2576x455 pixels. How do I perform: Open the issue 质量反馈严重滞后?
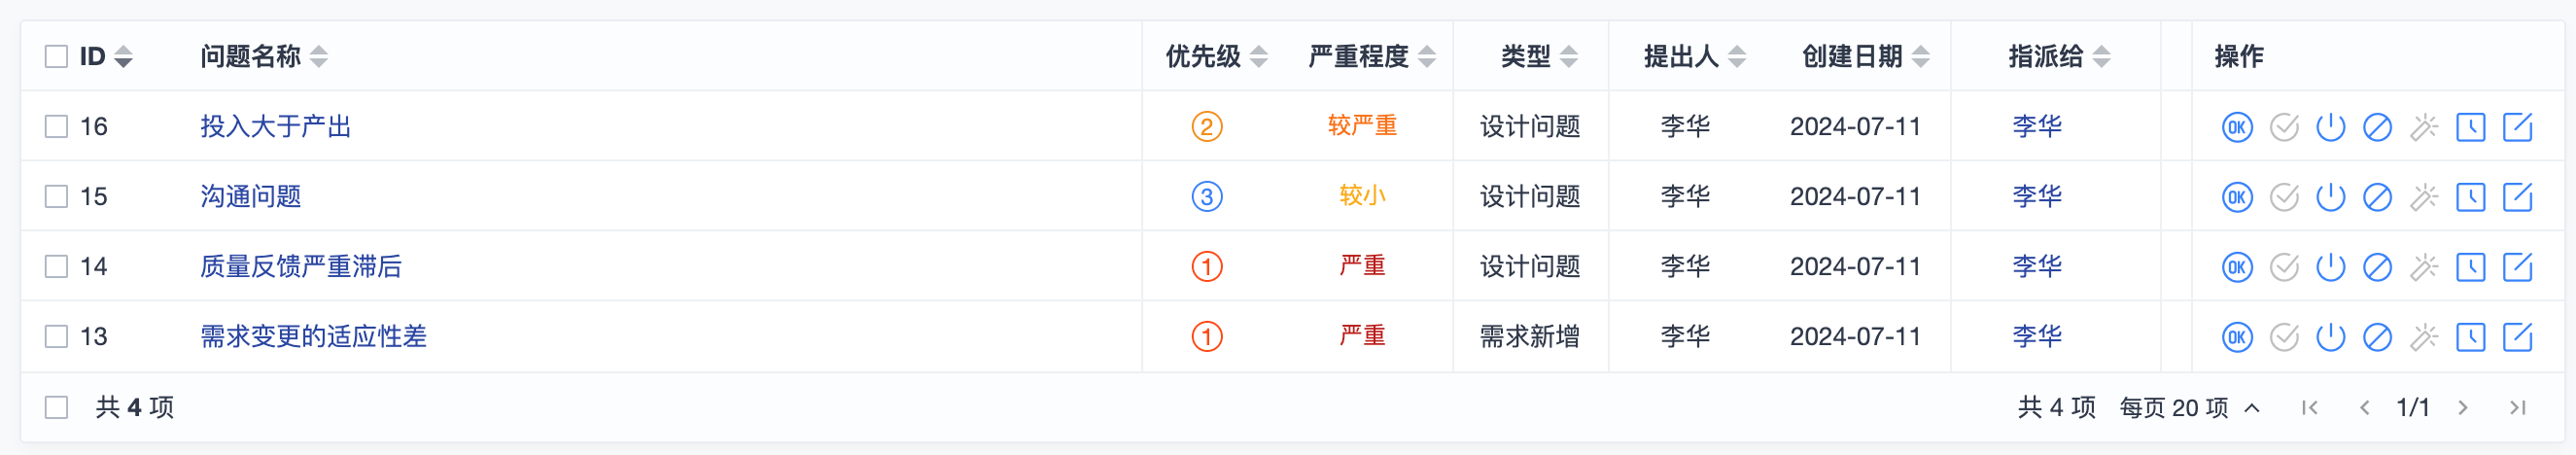click(x=300, y=267)
